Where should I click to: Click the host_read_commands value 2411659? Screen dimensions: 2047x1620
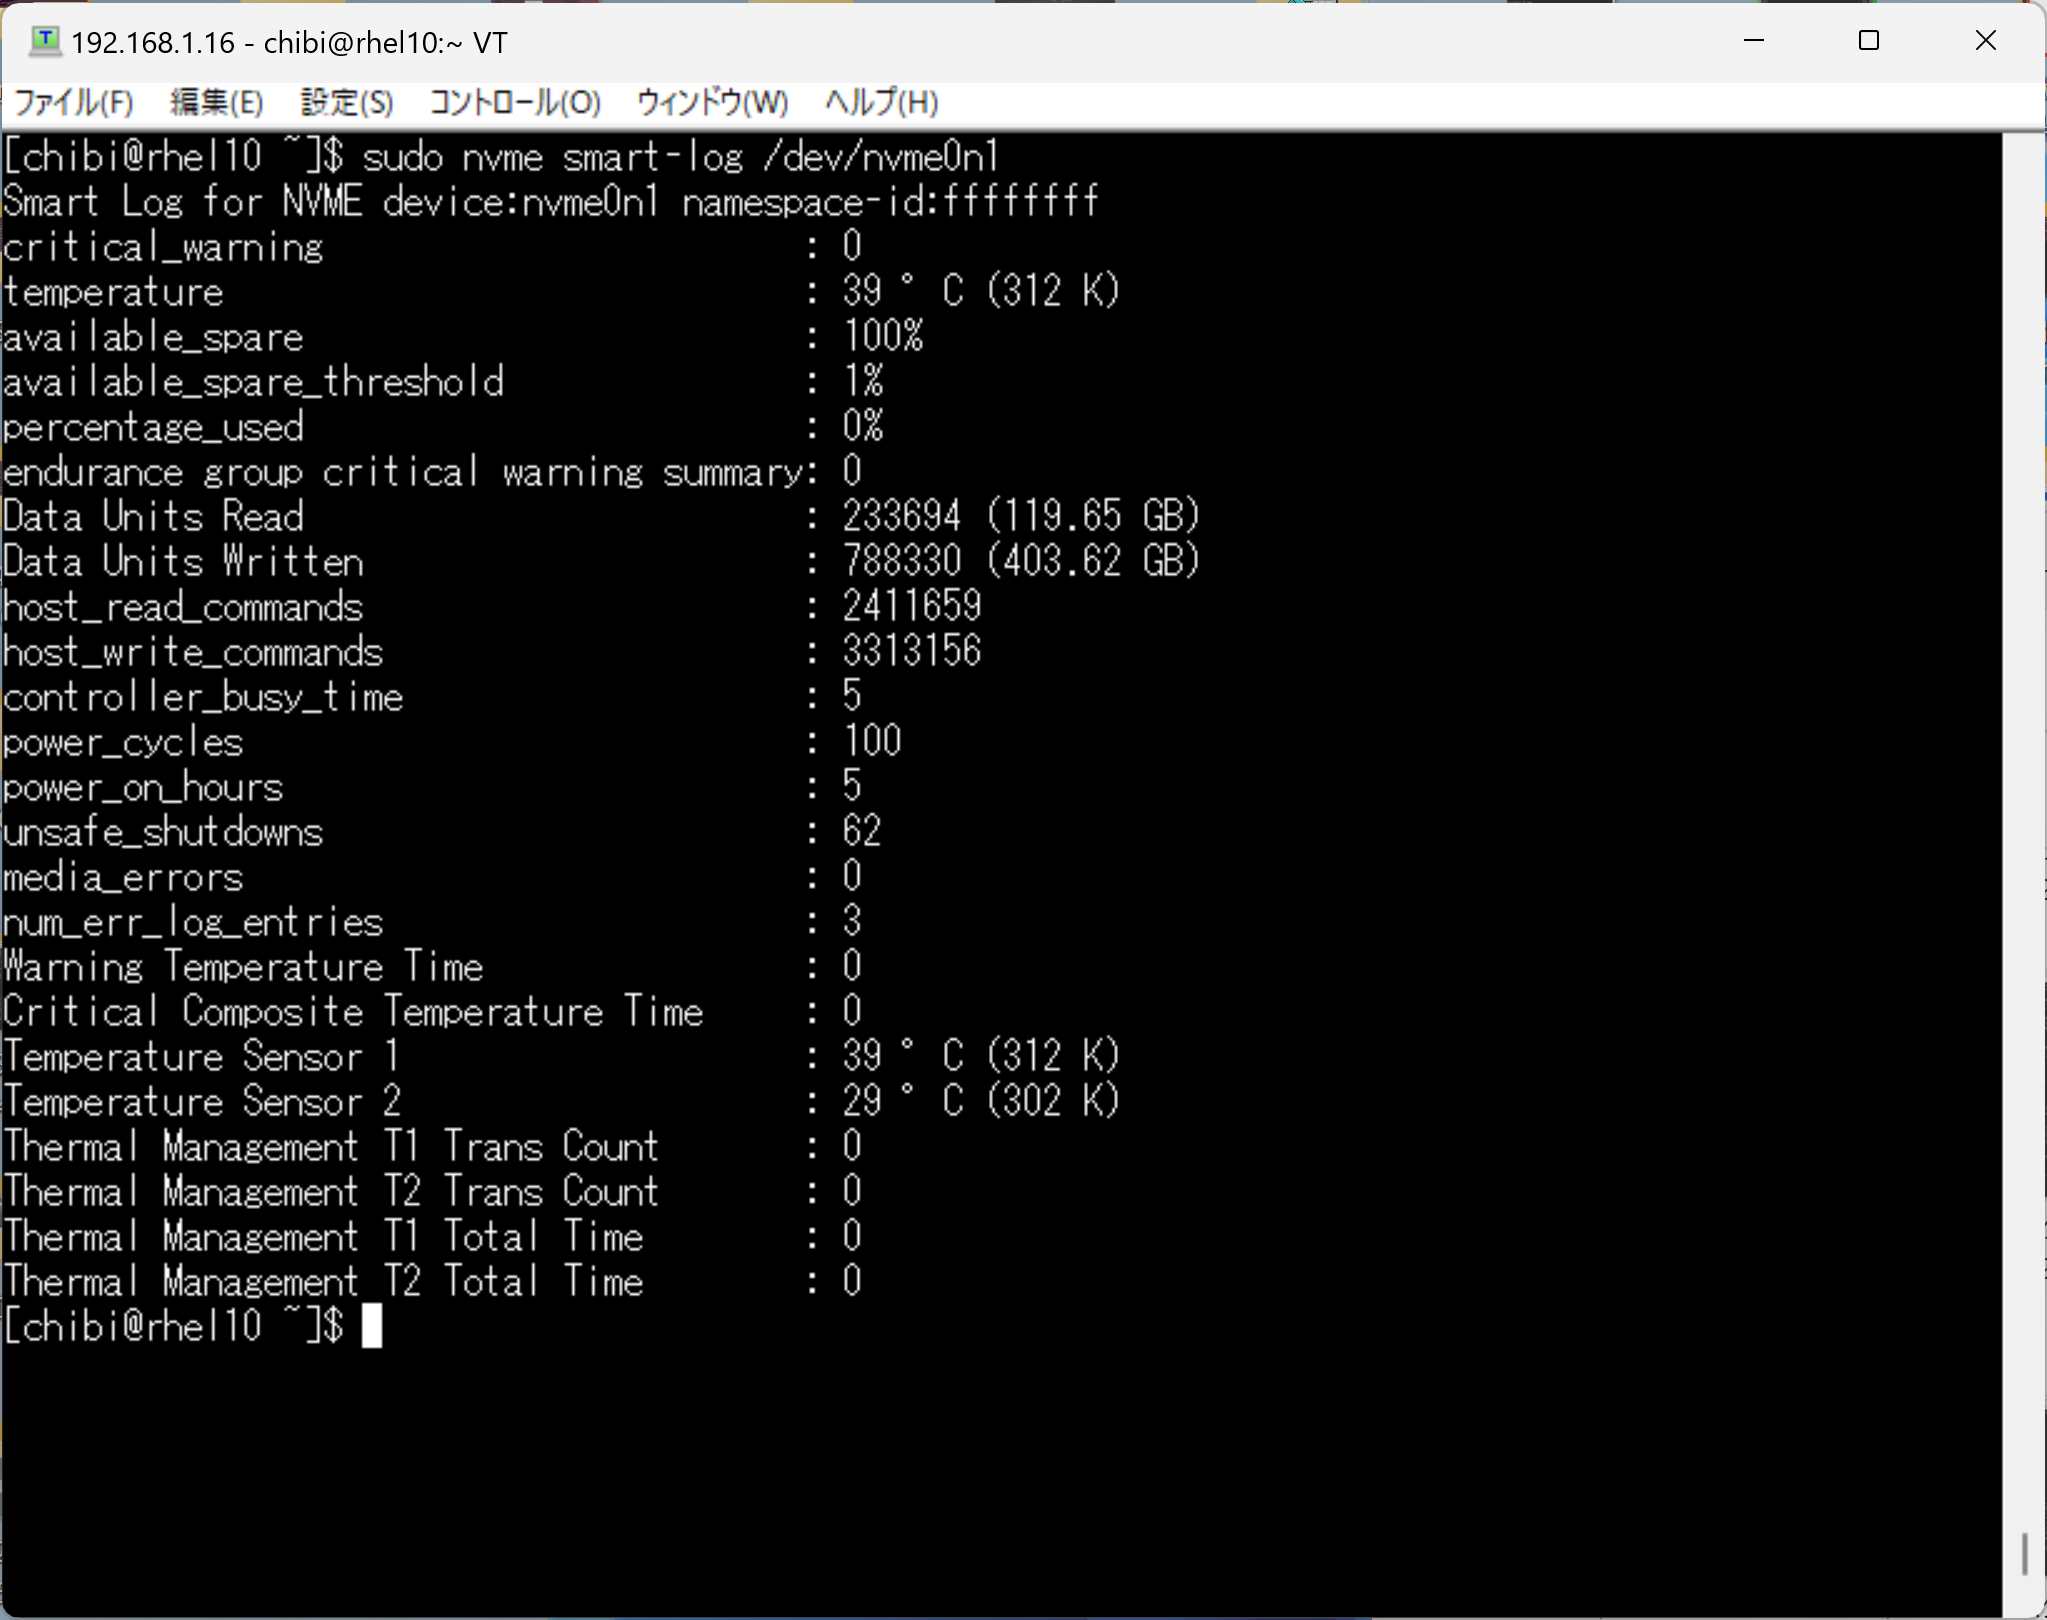(x=911, y=606)
